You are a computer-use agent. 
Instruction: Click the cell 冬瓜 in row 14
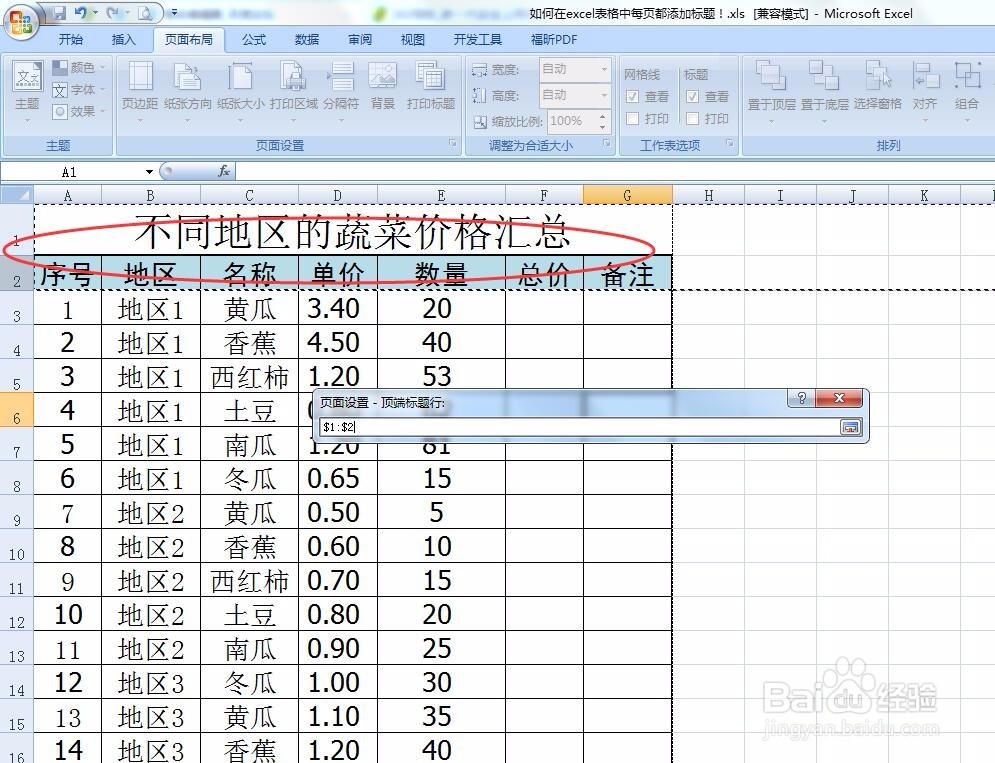tap(249, 682)
